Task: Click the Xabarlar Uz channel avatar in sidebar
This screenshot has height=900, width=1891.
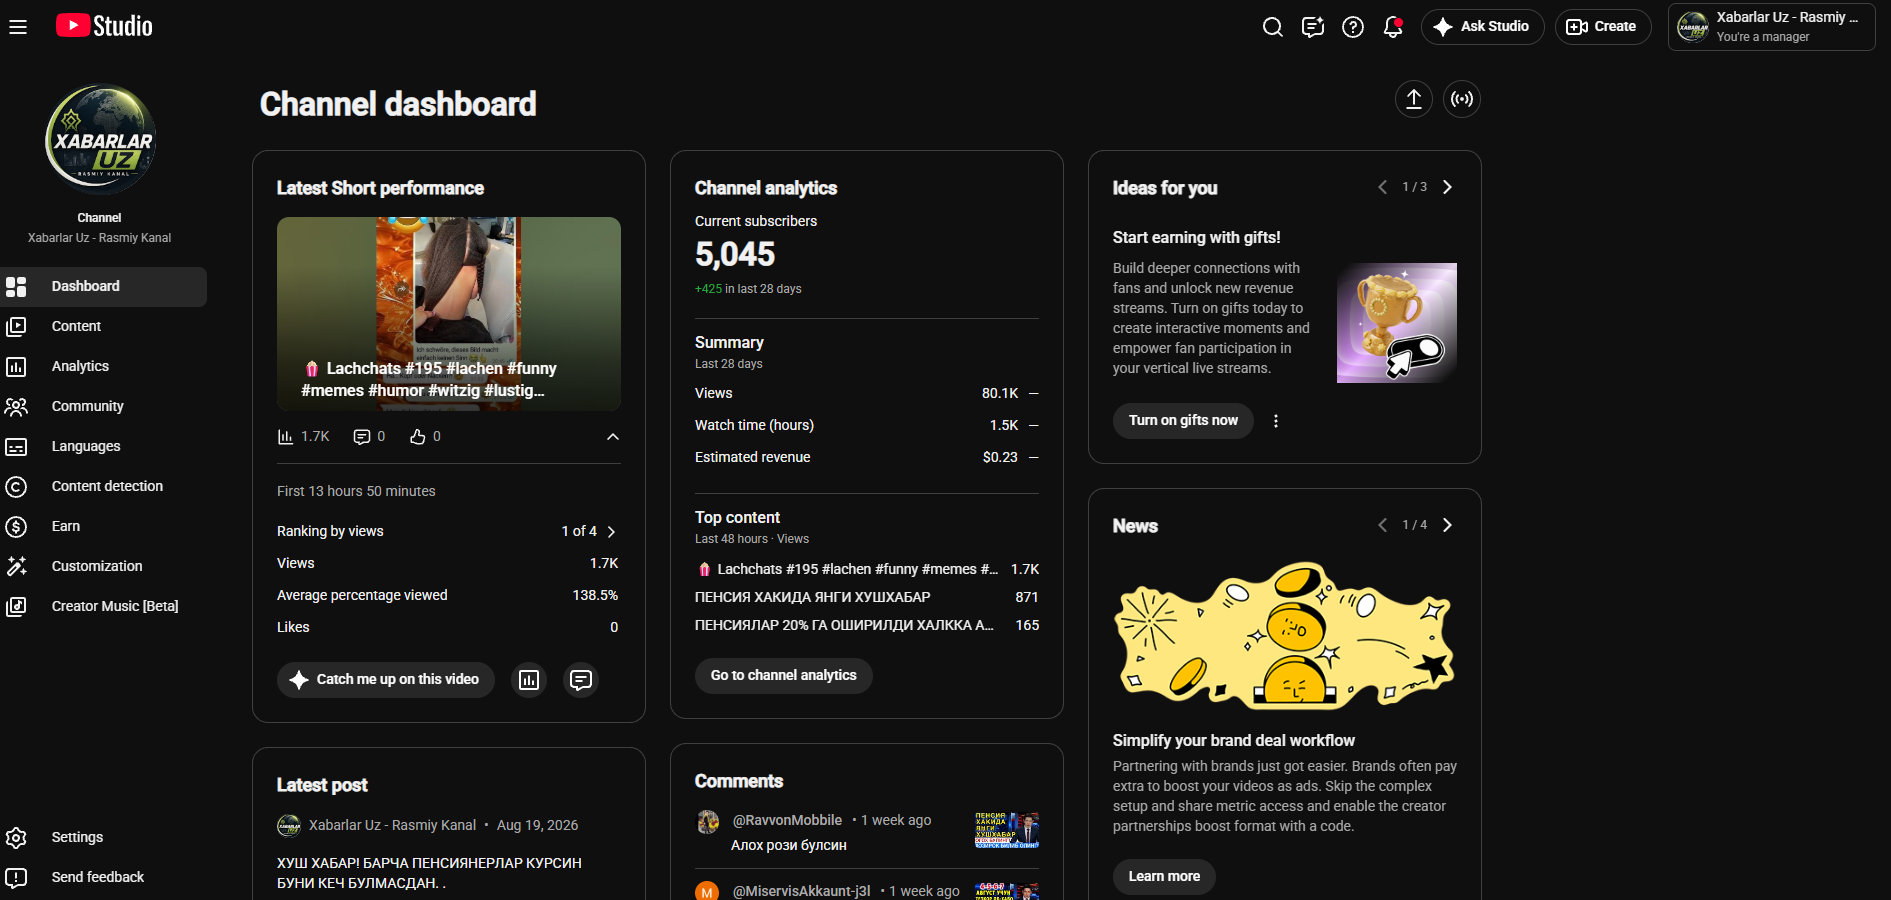Action: [x=100, y=138]
